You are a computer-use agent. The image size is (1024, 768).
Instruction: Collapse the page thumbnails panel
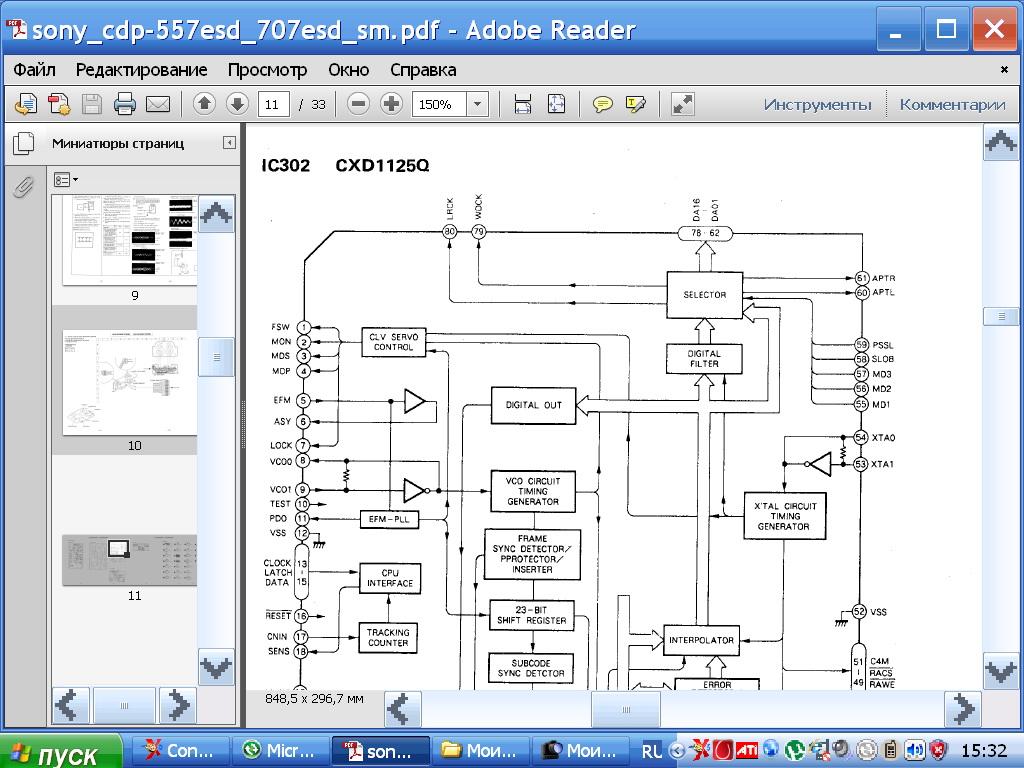click(229, 143)
